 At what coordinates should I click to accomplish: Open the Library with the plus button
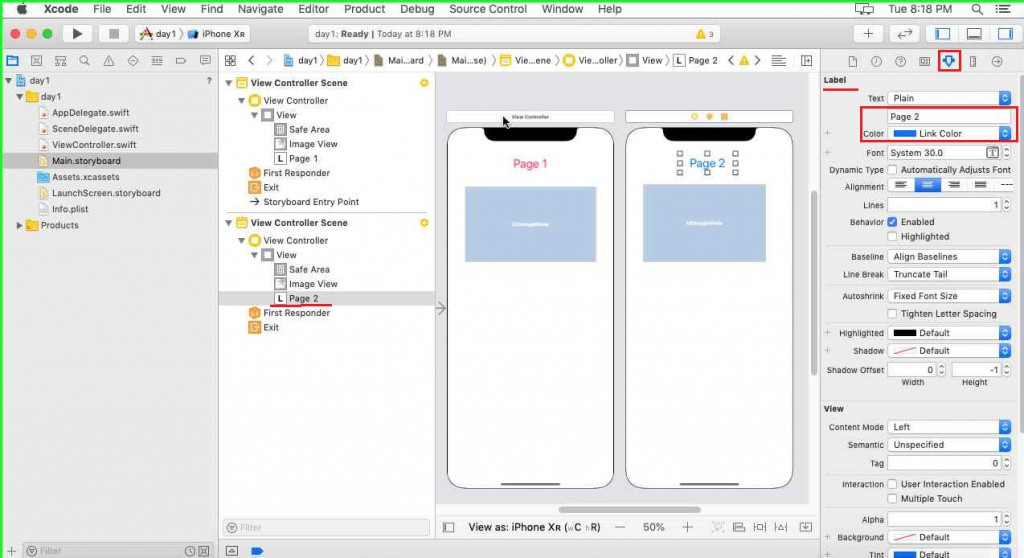(868, 33)
